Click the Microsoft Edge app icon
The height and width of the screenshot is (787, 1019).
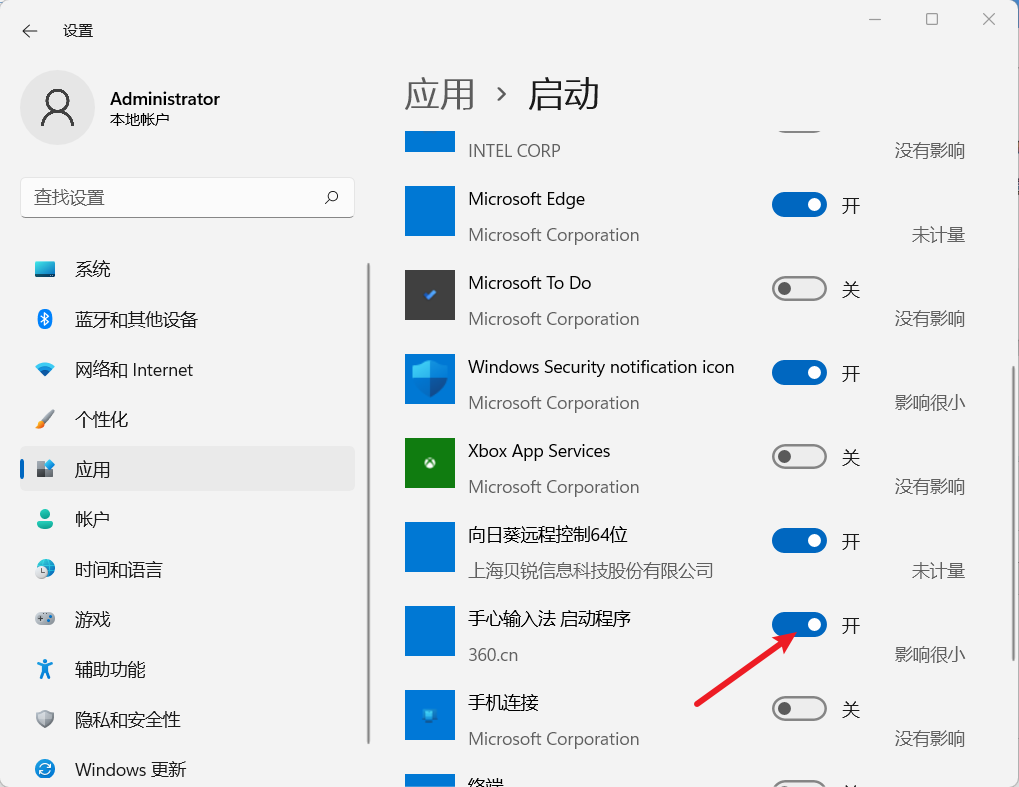point(430,211)
